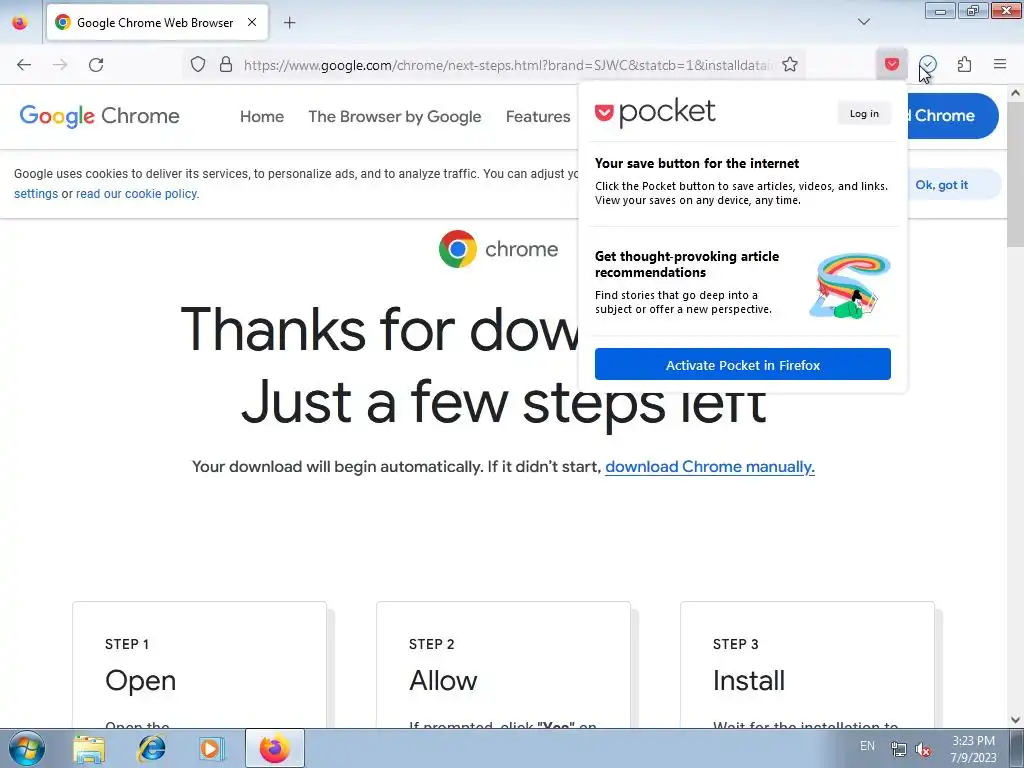The image size is (1024, 768).
Task: Expand the list all tabs chevron
Action: click(x=864, y=22)
